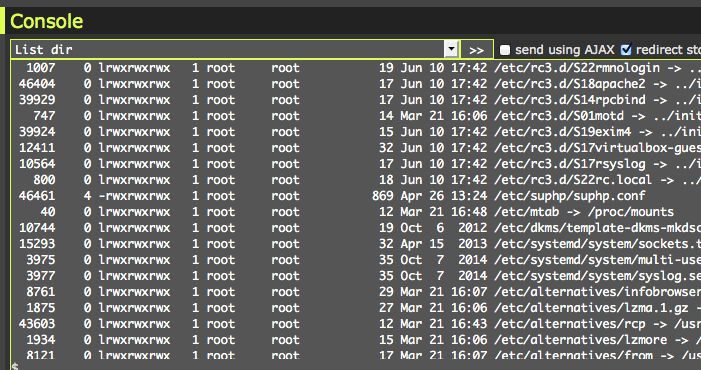Click timestamp Mar 21 16:43
The image size is (701, 370).
pos(444,324)
